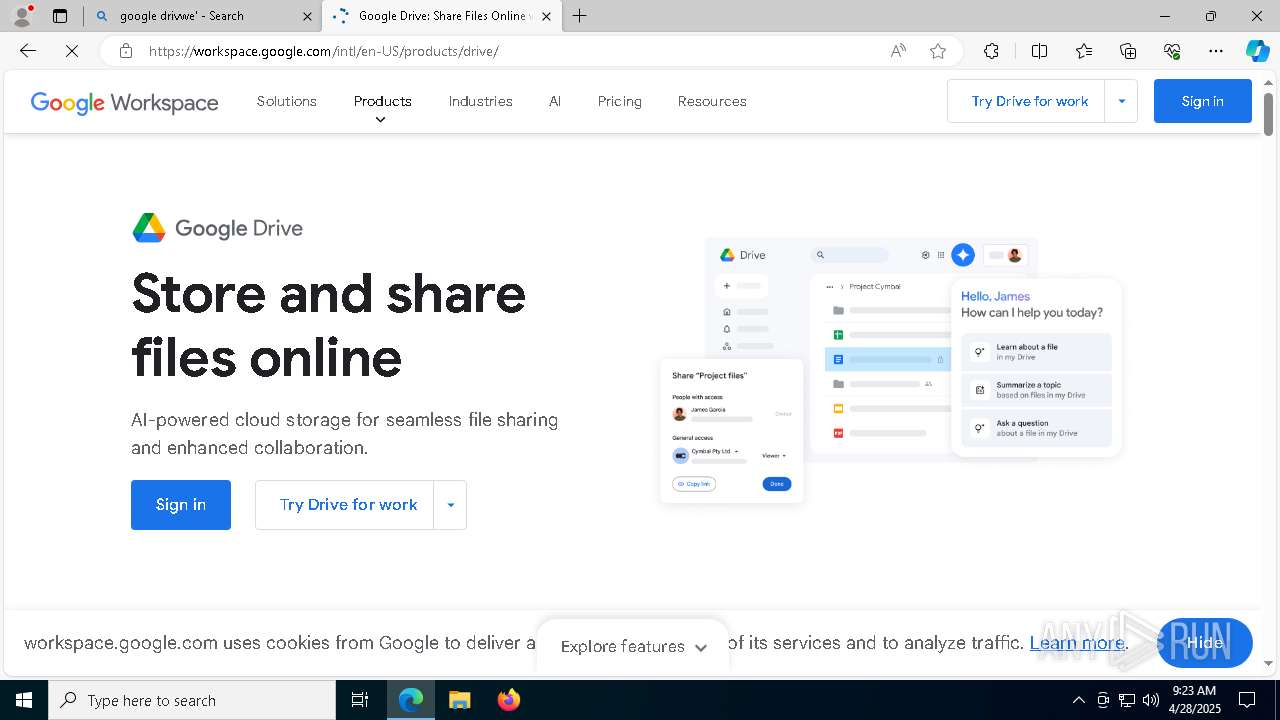Open Favorites list icon
Screen dimensions: 1280x720
pyautogui.click(x=1084, y=51)
